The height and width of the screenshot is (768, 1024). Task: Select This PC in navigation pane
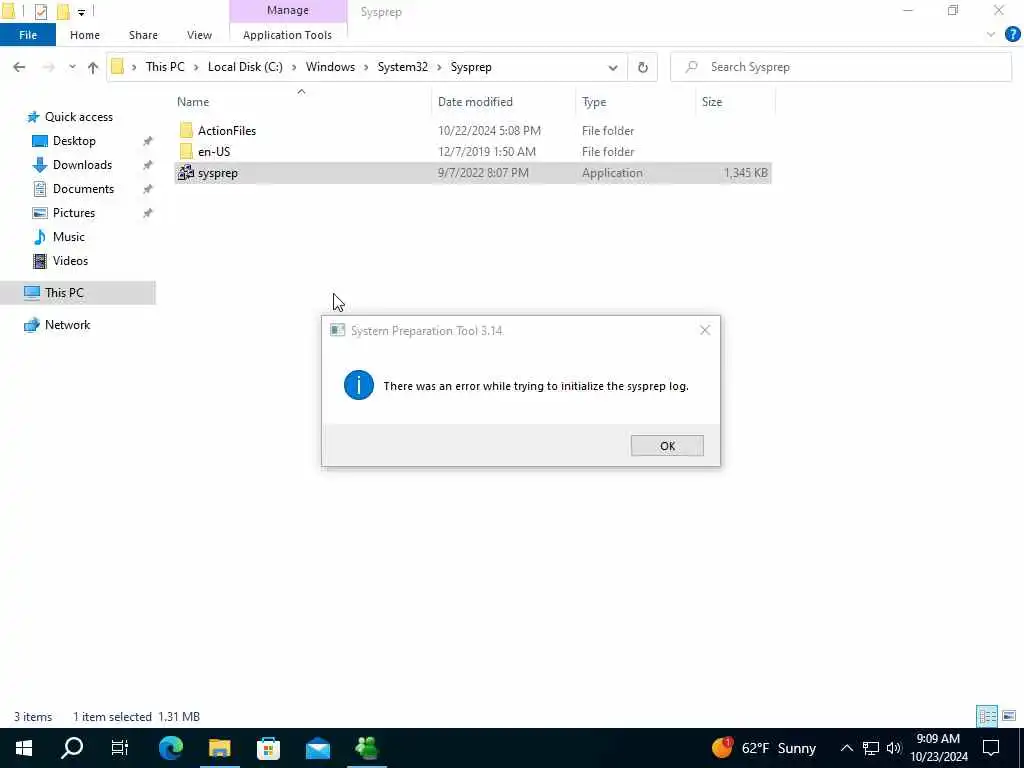click(78, 293)
